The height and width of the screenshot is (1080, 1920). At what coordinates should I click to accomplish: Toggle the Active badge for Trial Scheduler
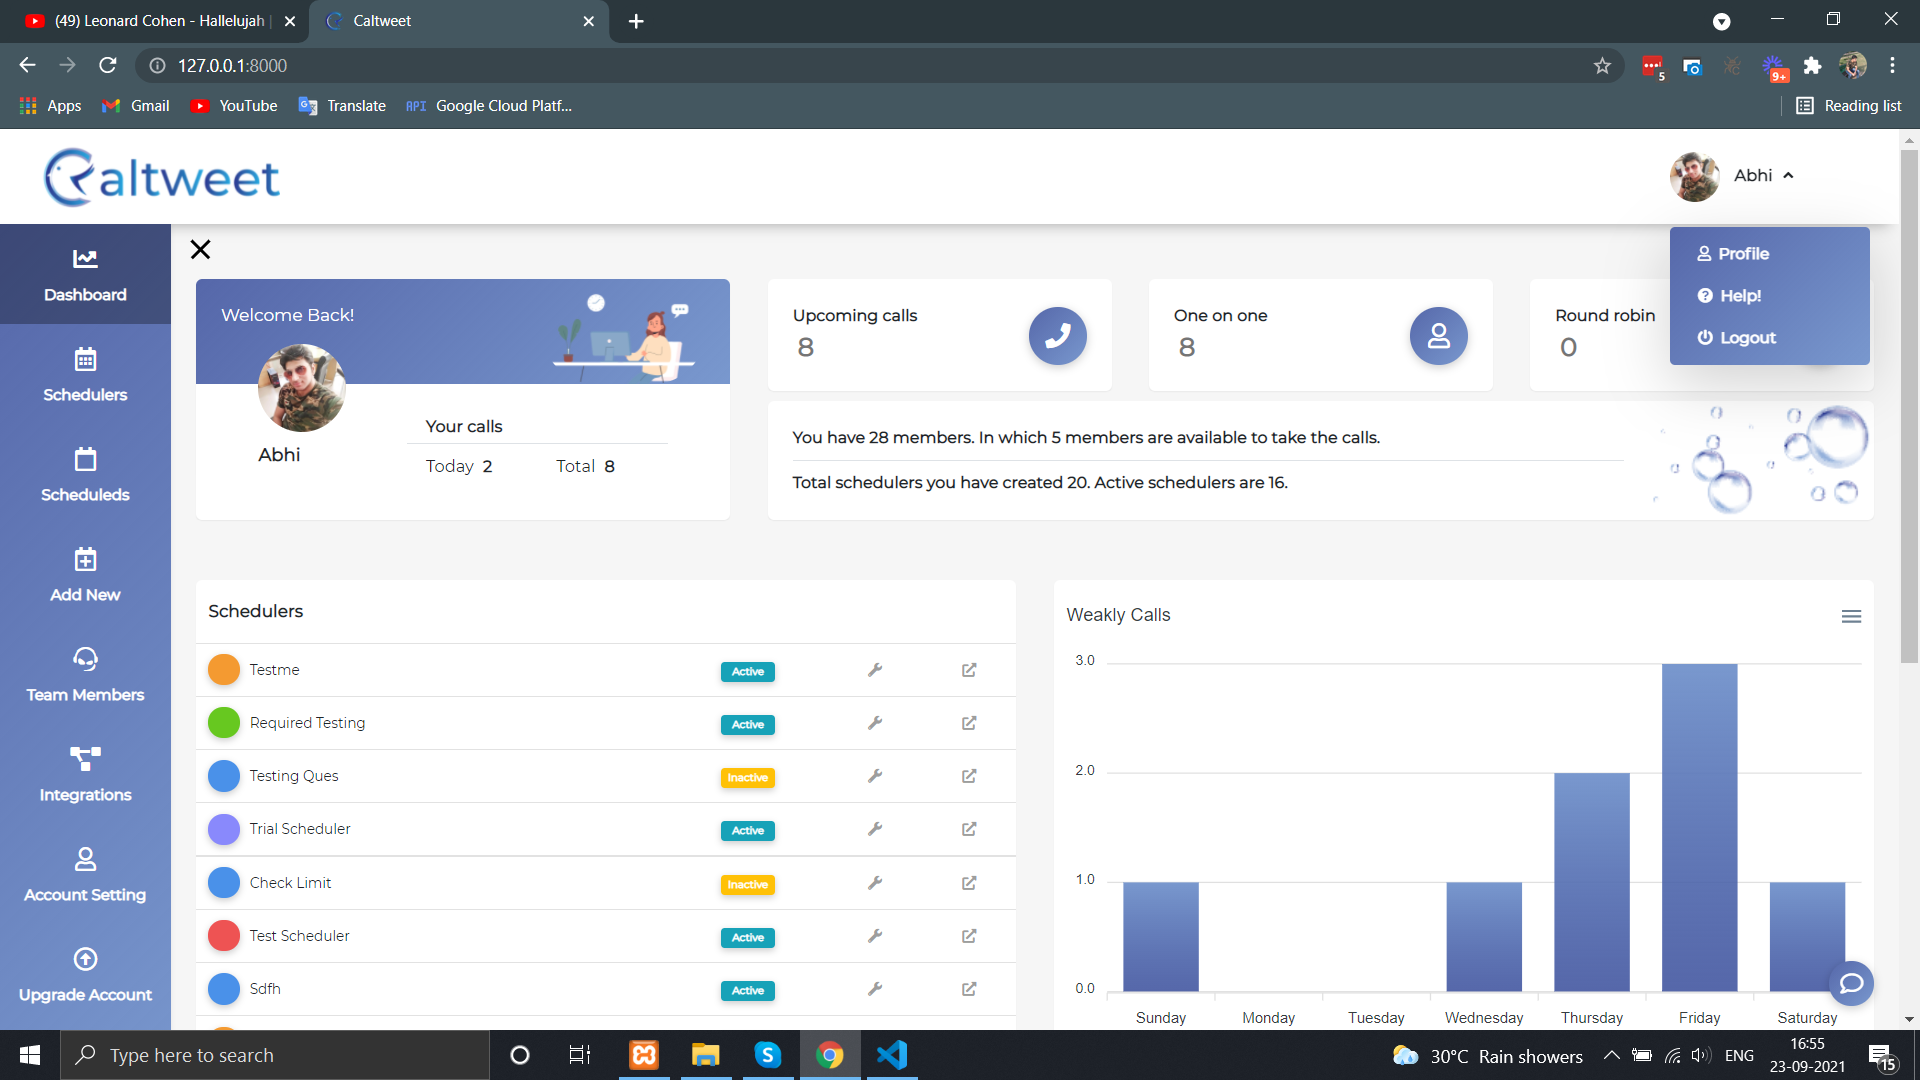click(748, 830)
